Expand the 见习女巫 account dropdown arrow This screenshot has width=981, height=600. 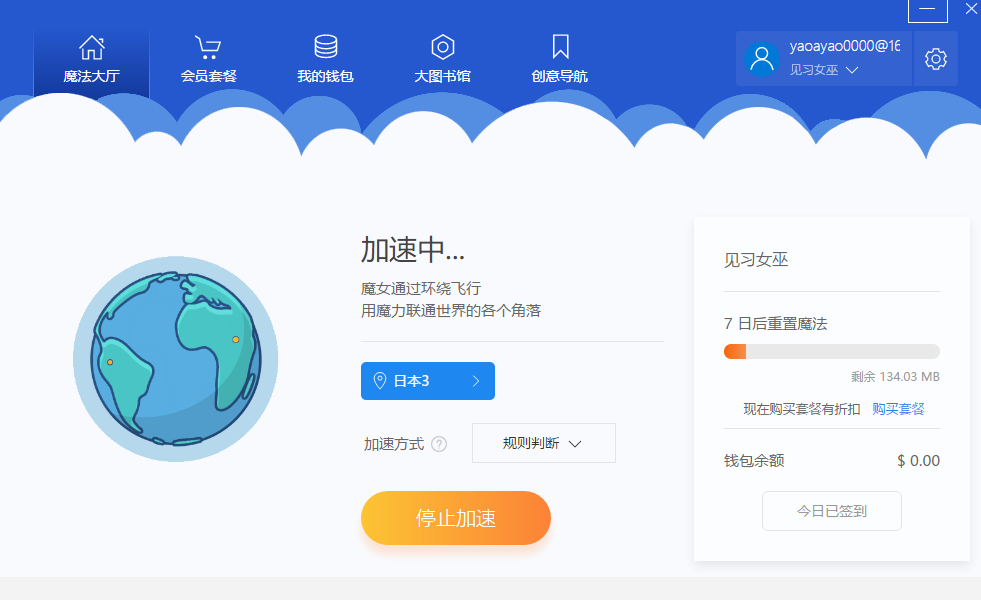pos(851,69)
